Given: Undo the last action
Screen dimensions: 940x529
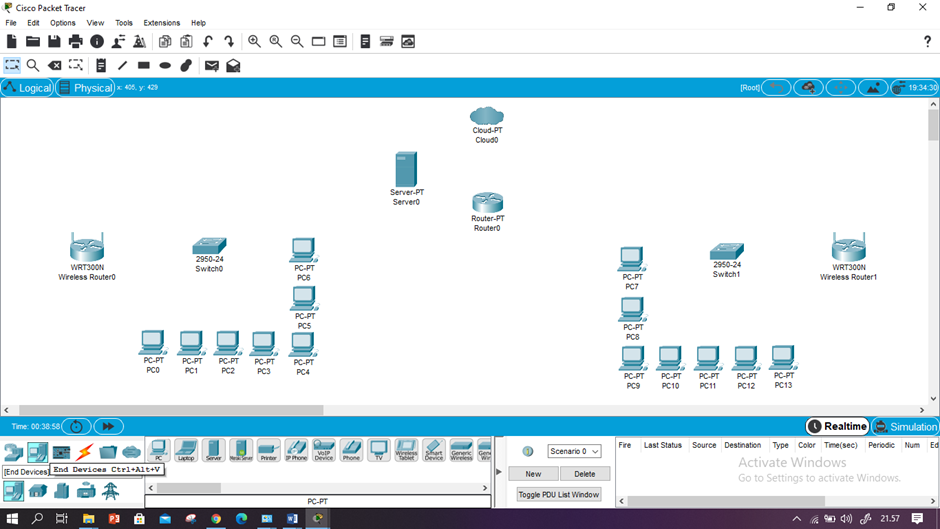Looking at the screenshot, I should pos(207,41).
